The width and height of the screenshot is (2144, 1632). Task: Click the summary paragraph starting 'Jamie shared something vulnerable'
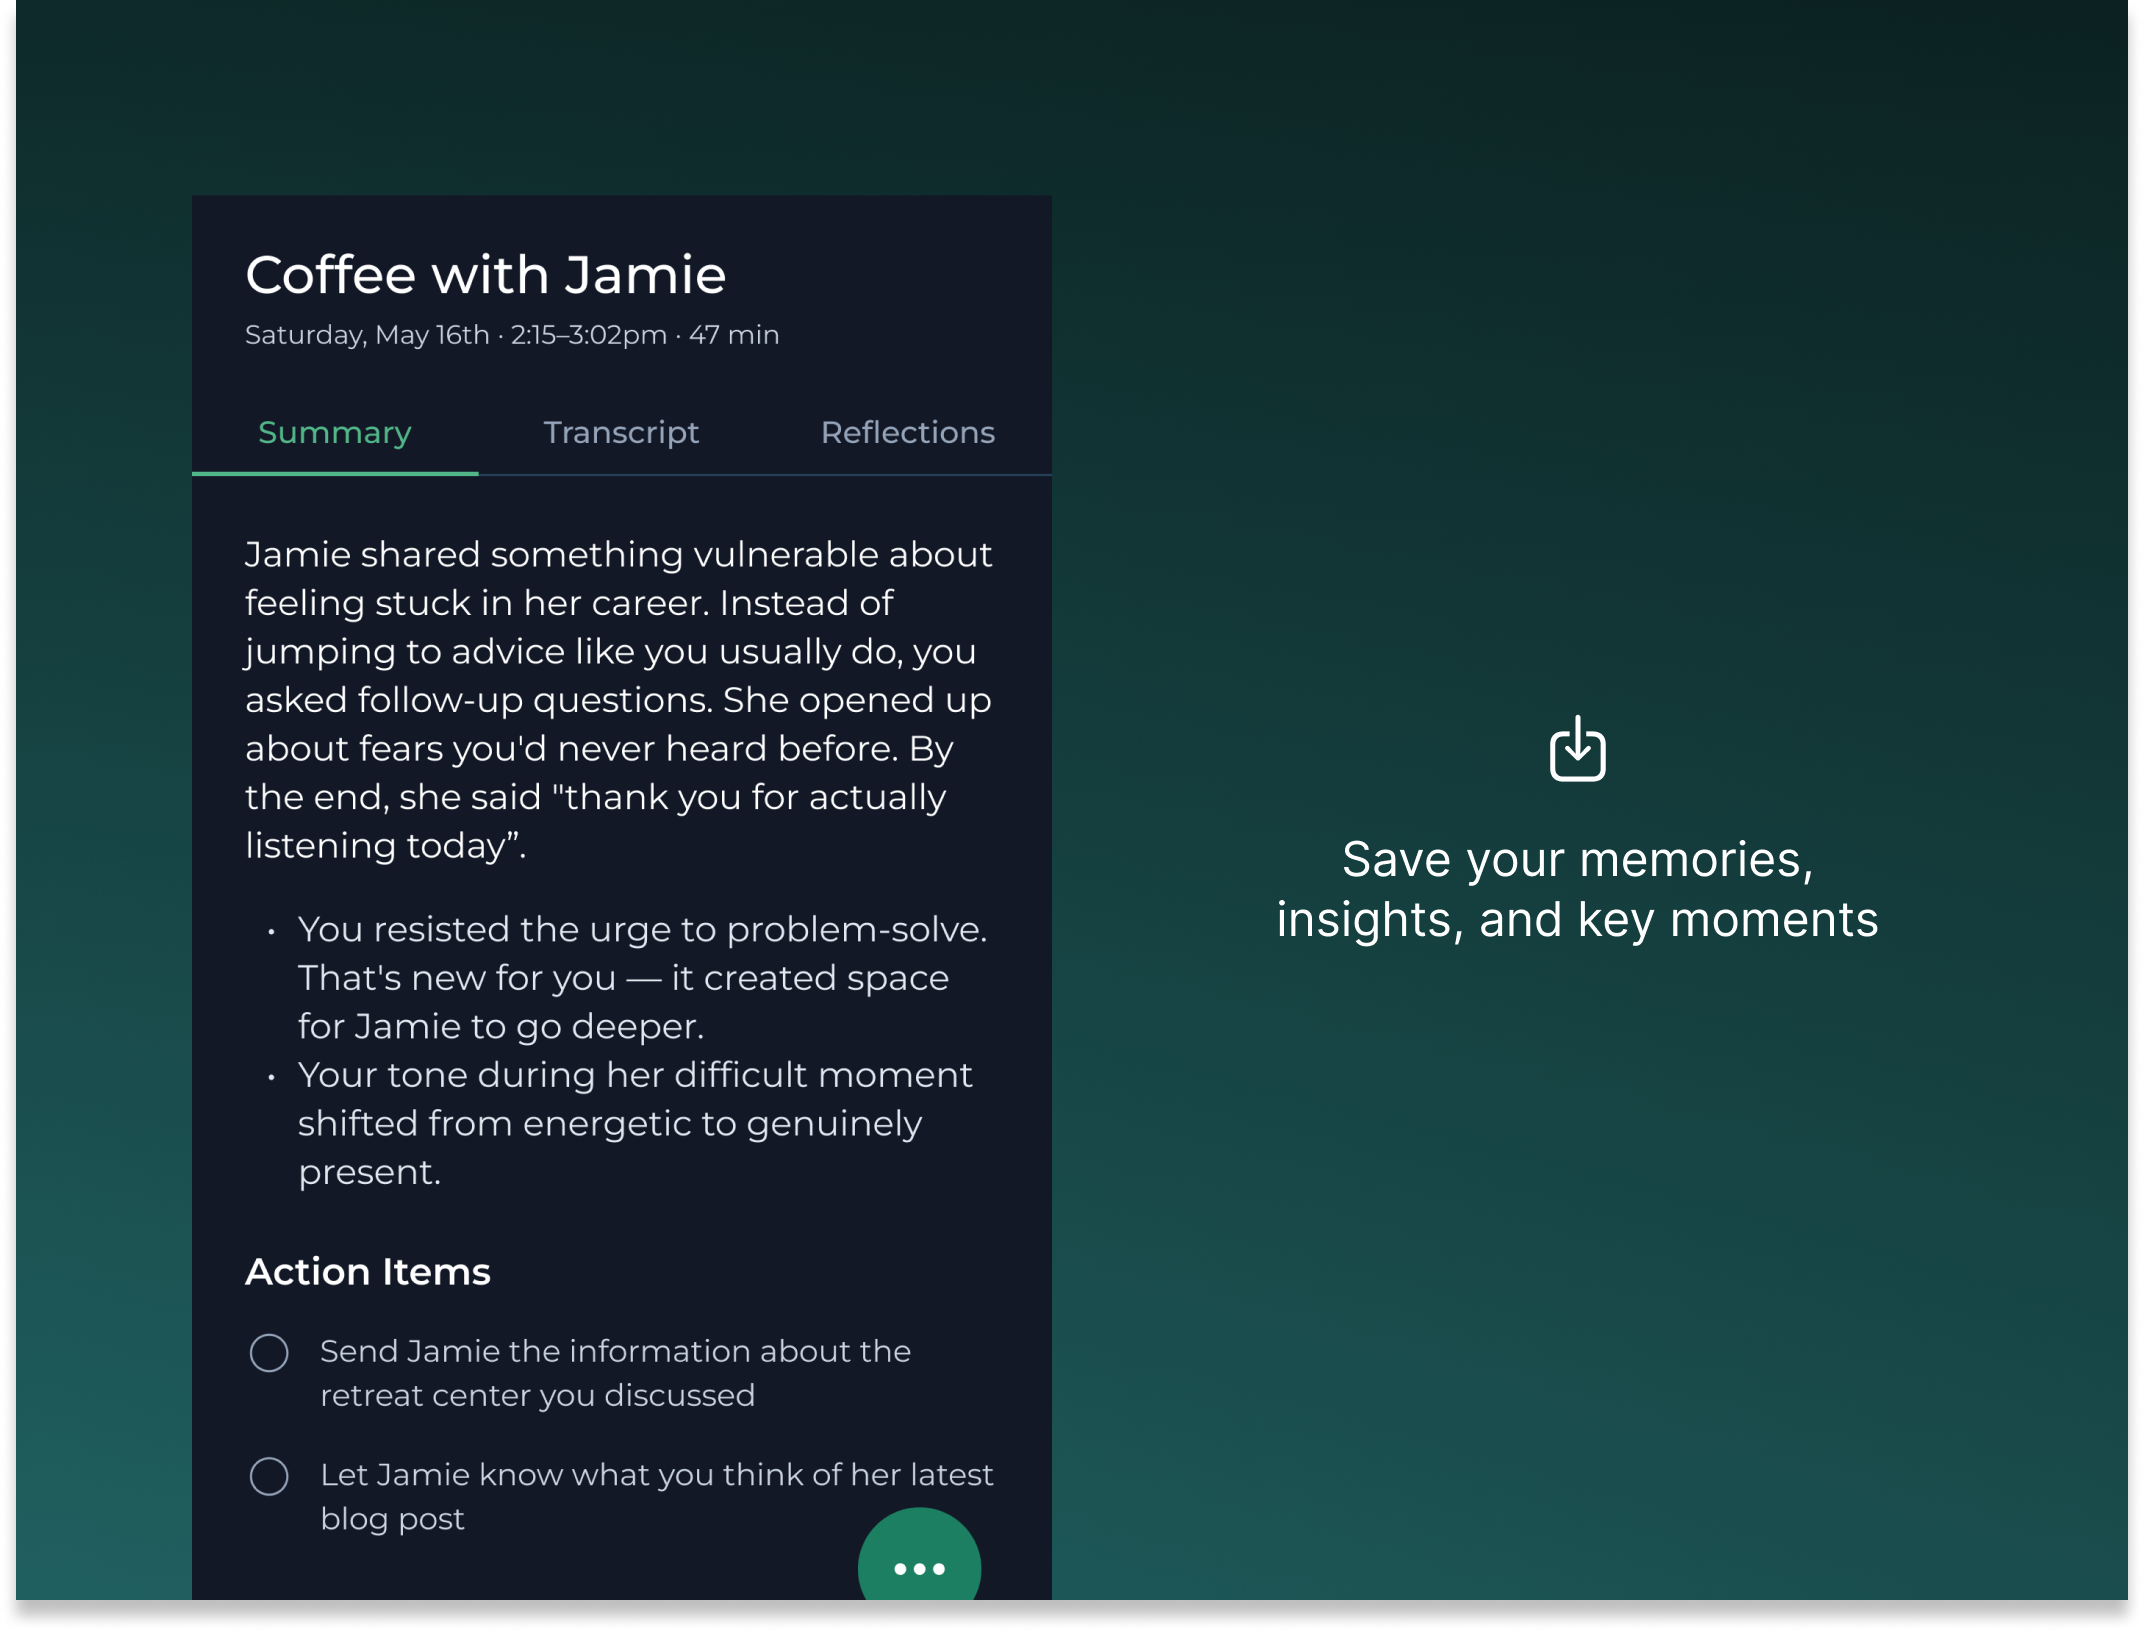click(619, 700)
